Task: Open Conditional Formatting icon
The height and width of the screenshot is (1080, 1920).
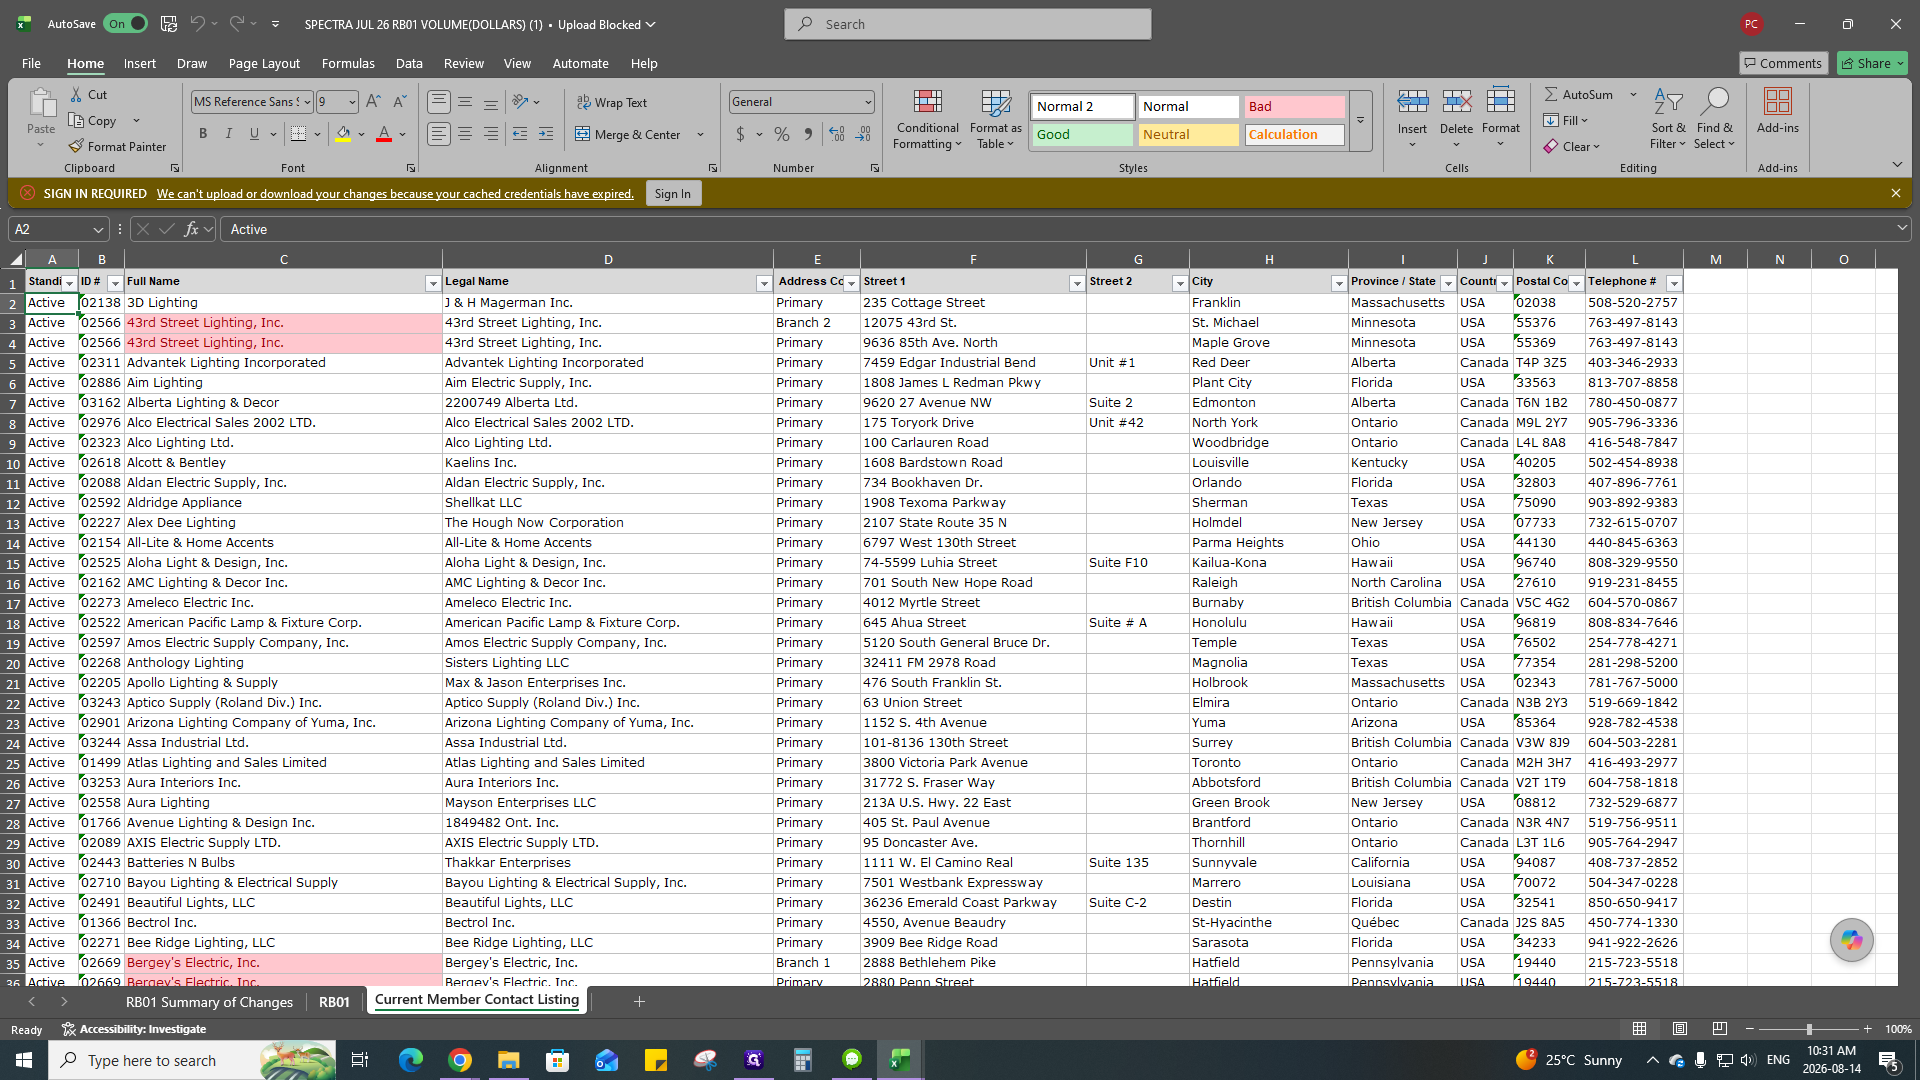Action: pyautogui.click(x=928, y=102)
